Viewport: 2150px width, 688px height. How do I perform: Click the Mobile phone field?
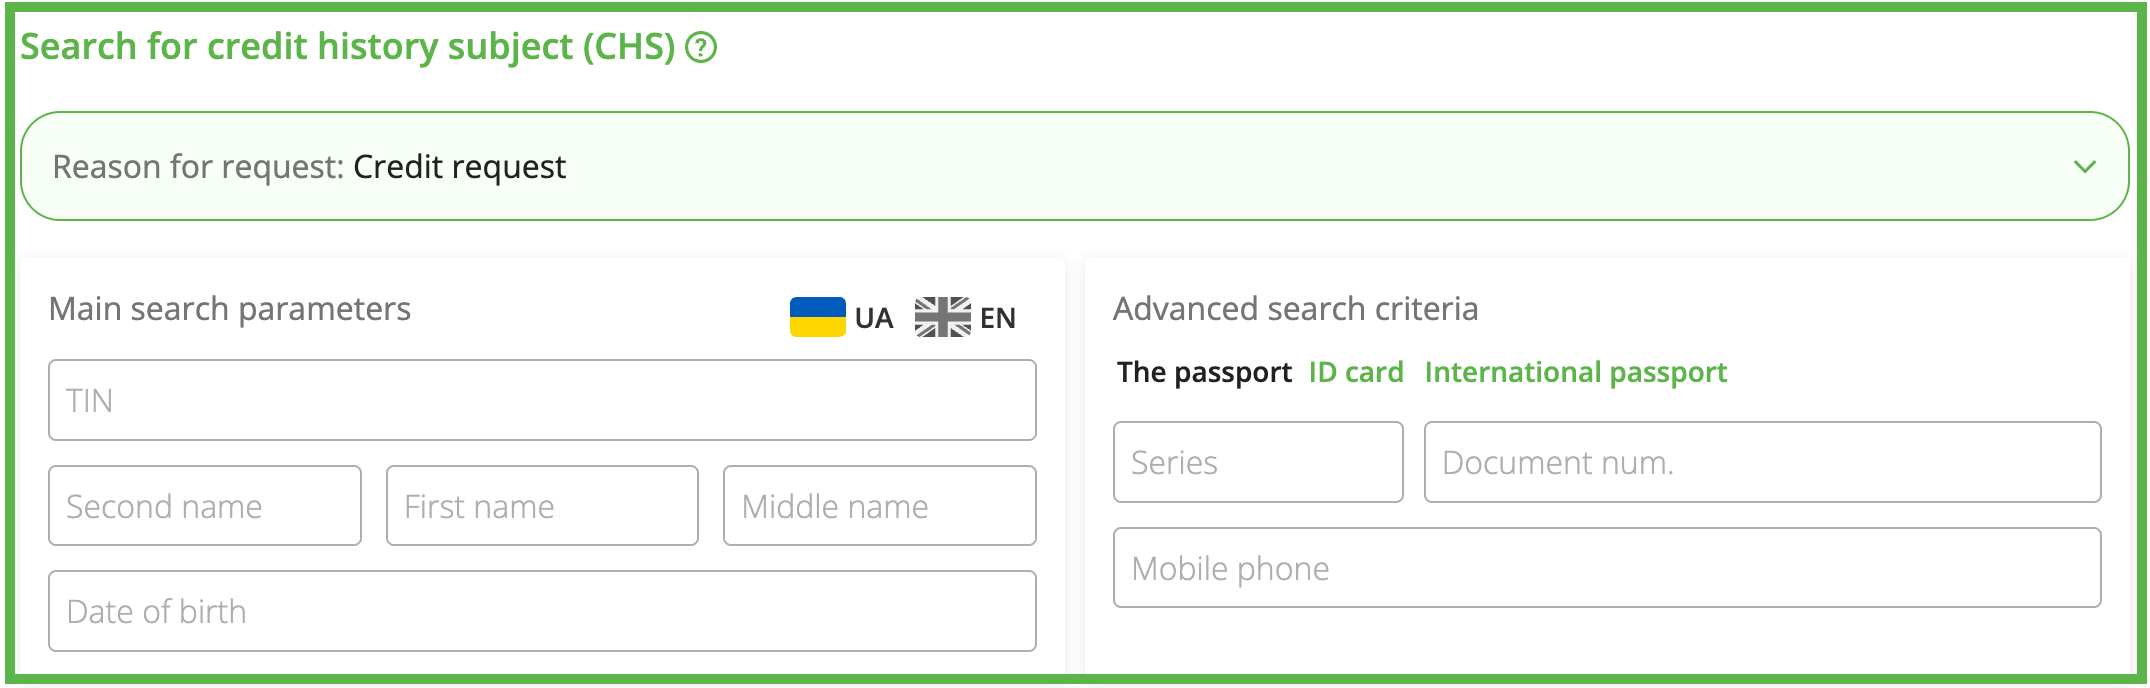1607,568
